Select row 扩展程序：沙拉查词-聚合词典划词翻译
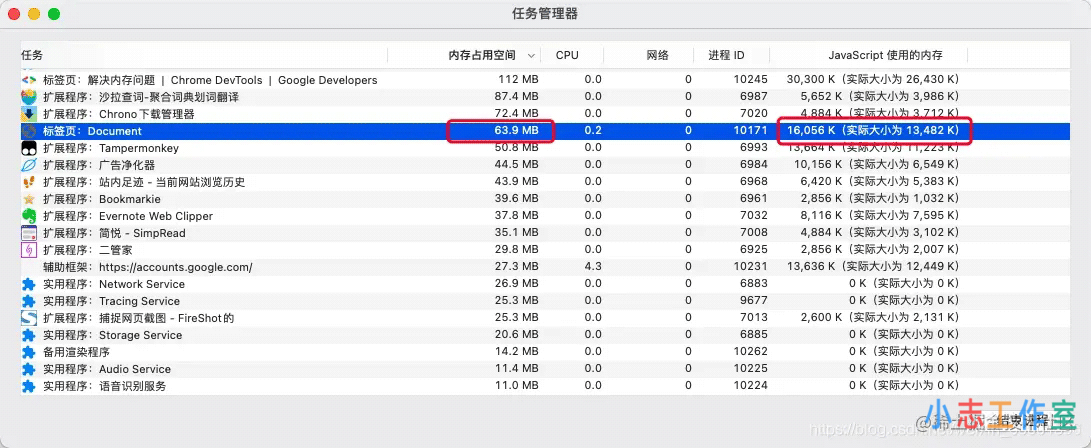 tap(545, 97)
